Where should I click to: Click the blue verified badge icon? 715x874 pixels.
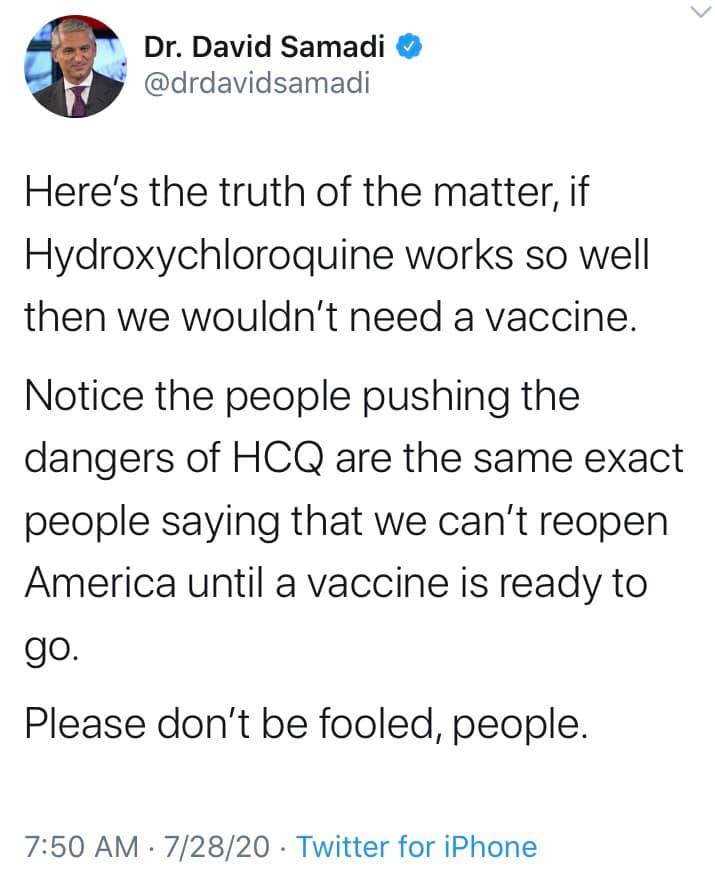(x=409, y=46)
